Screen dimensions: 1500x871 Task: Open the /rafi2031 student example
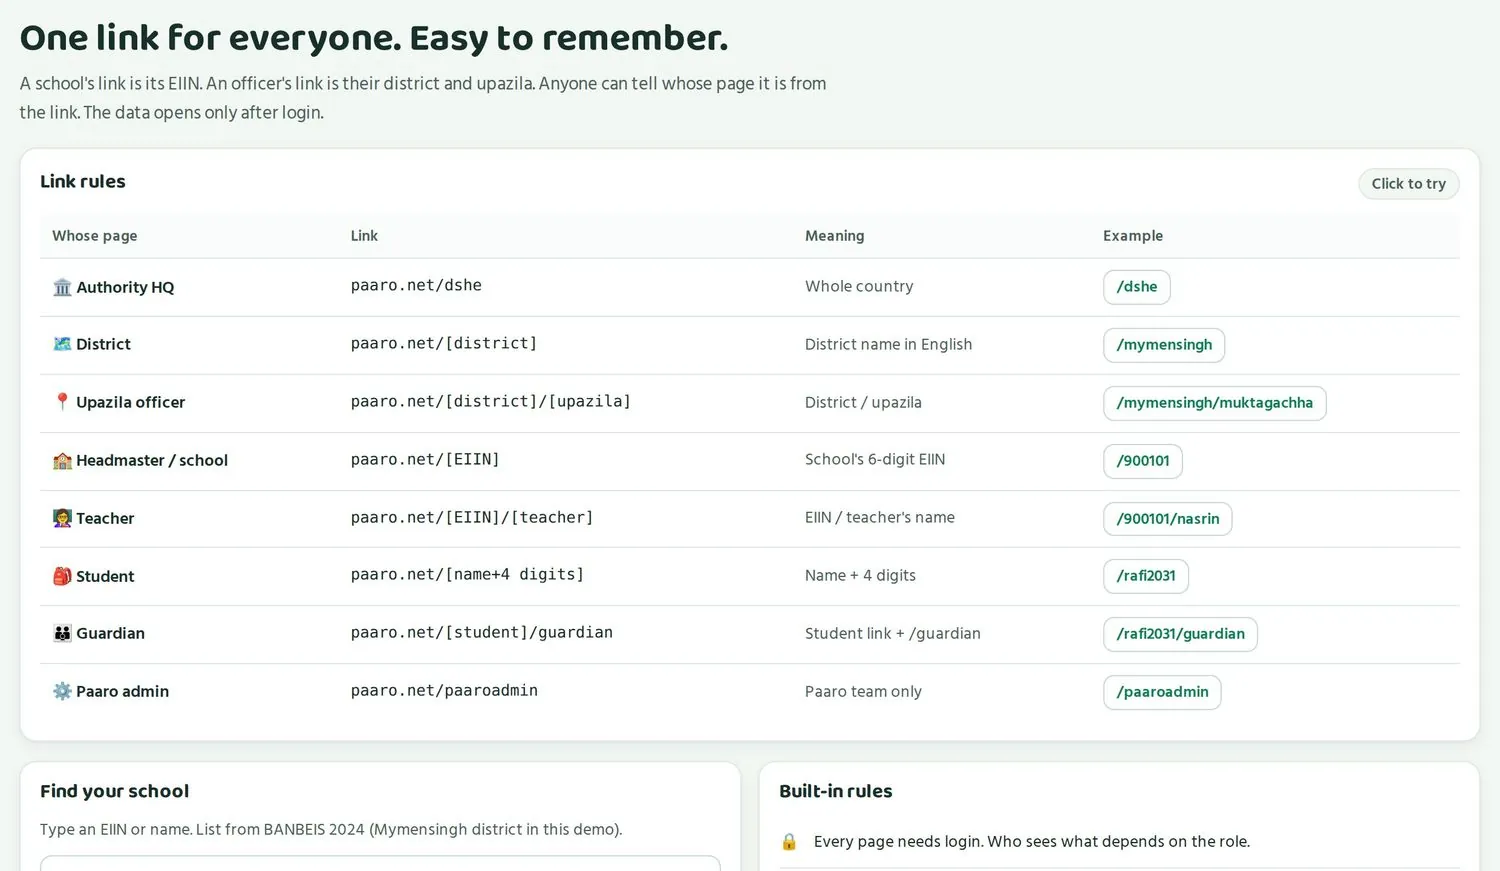(1146, 576)
